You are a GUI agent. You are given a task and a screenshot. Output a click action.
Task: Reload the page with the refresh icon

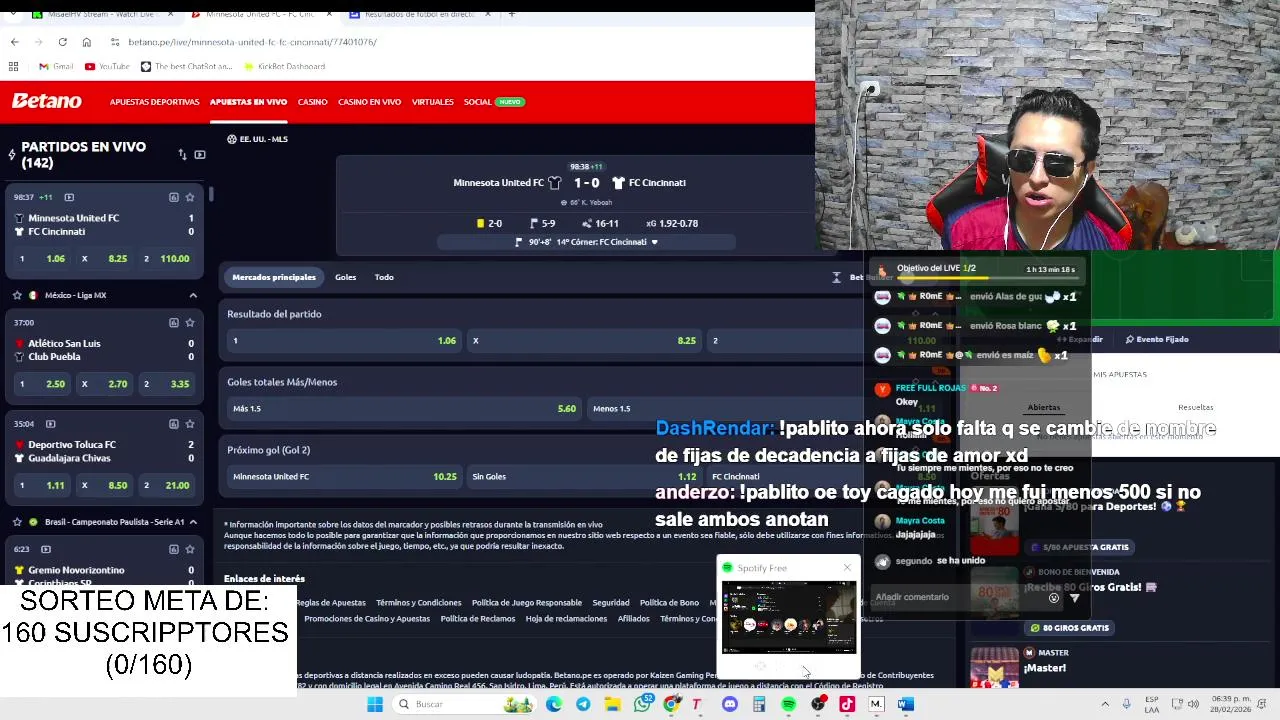62,42
